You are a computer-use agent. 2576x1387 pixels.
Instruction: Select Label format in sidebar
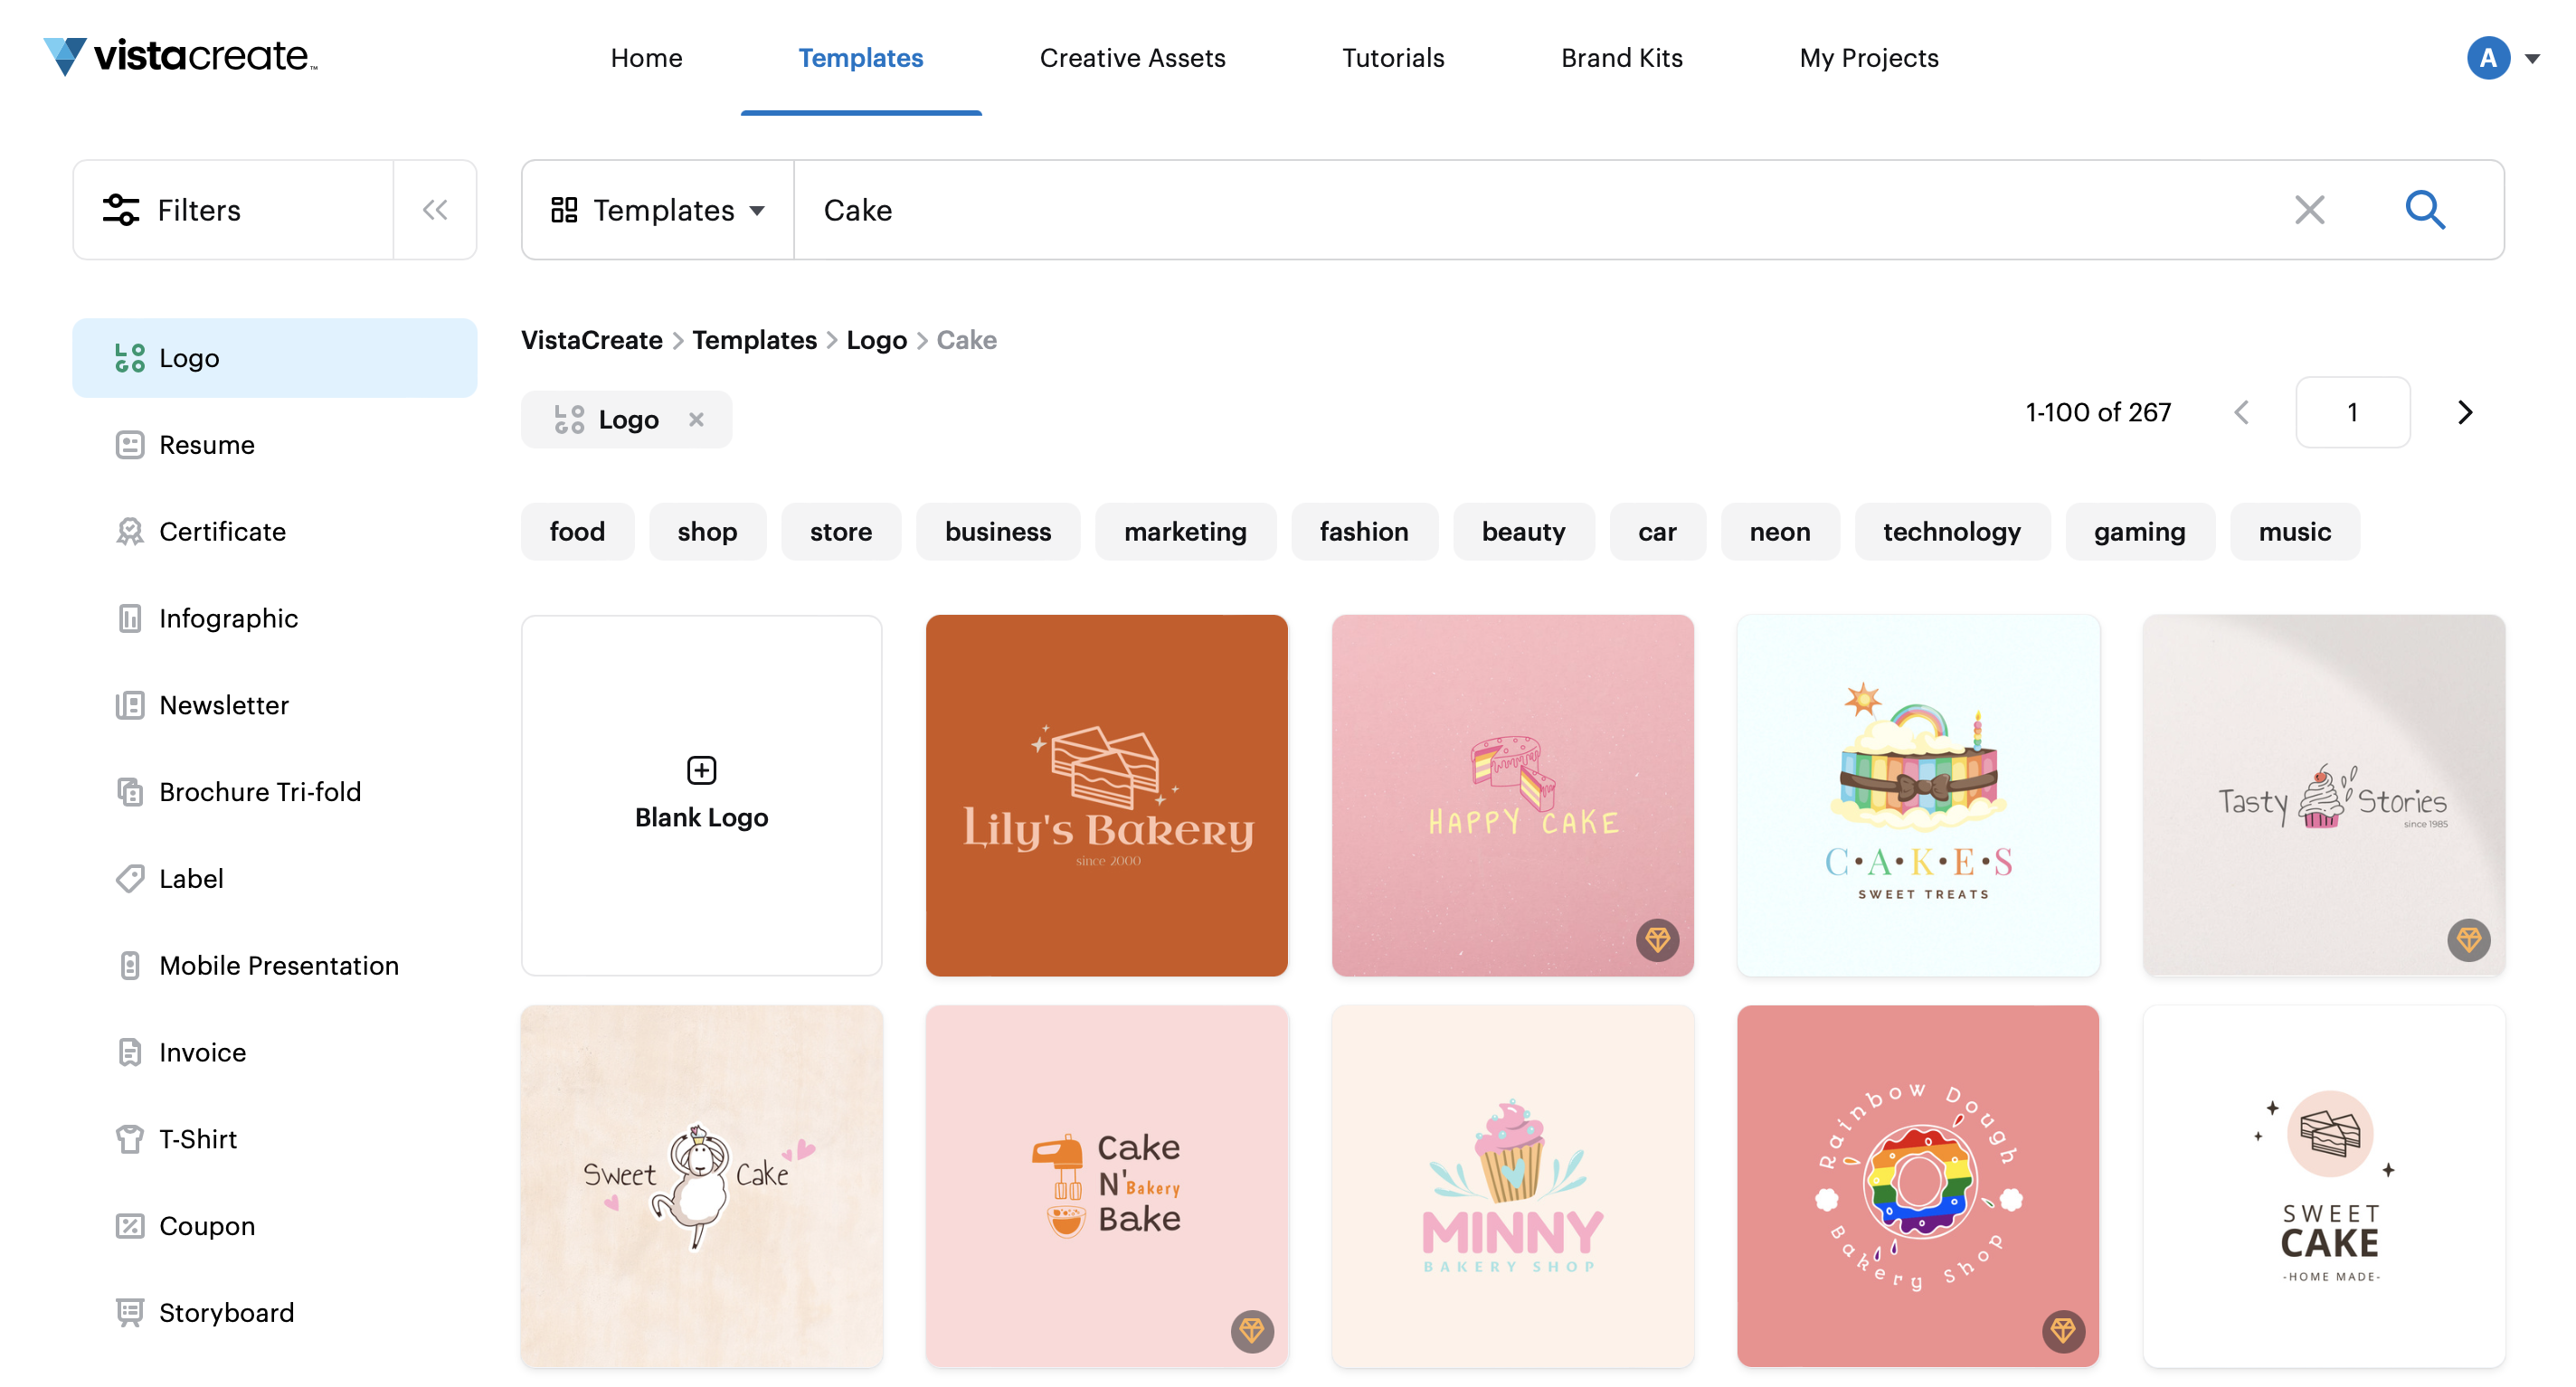pyautogui.click(x=274, y=879)
